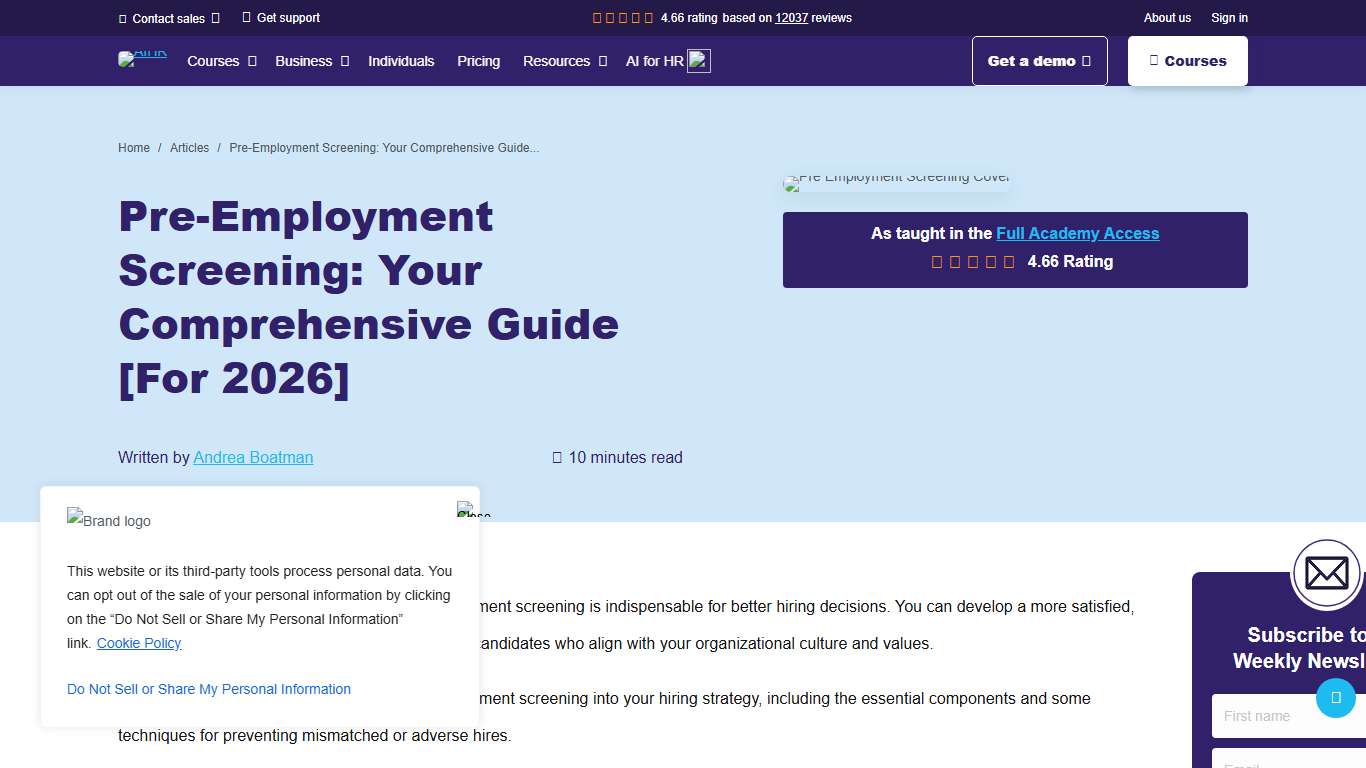The height and width of the screenshot is (768, 1366).
Task: Click the star rating icons in the header
Action: click(x=622, y=17)
